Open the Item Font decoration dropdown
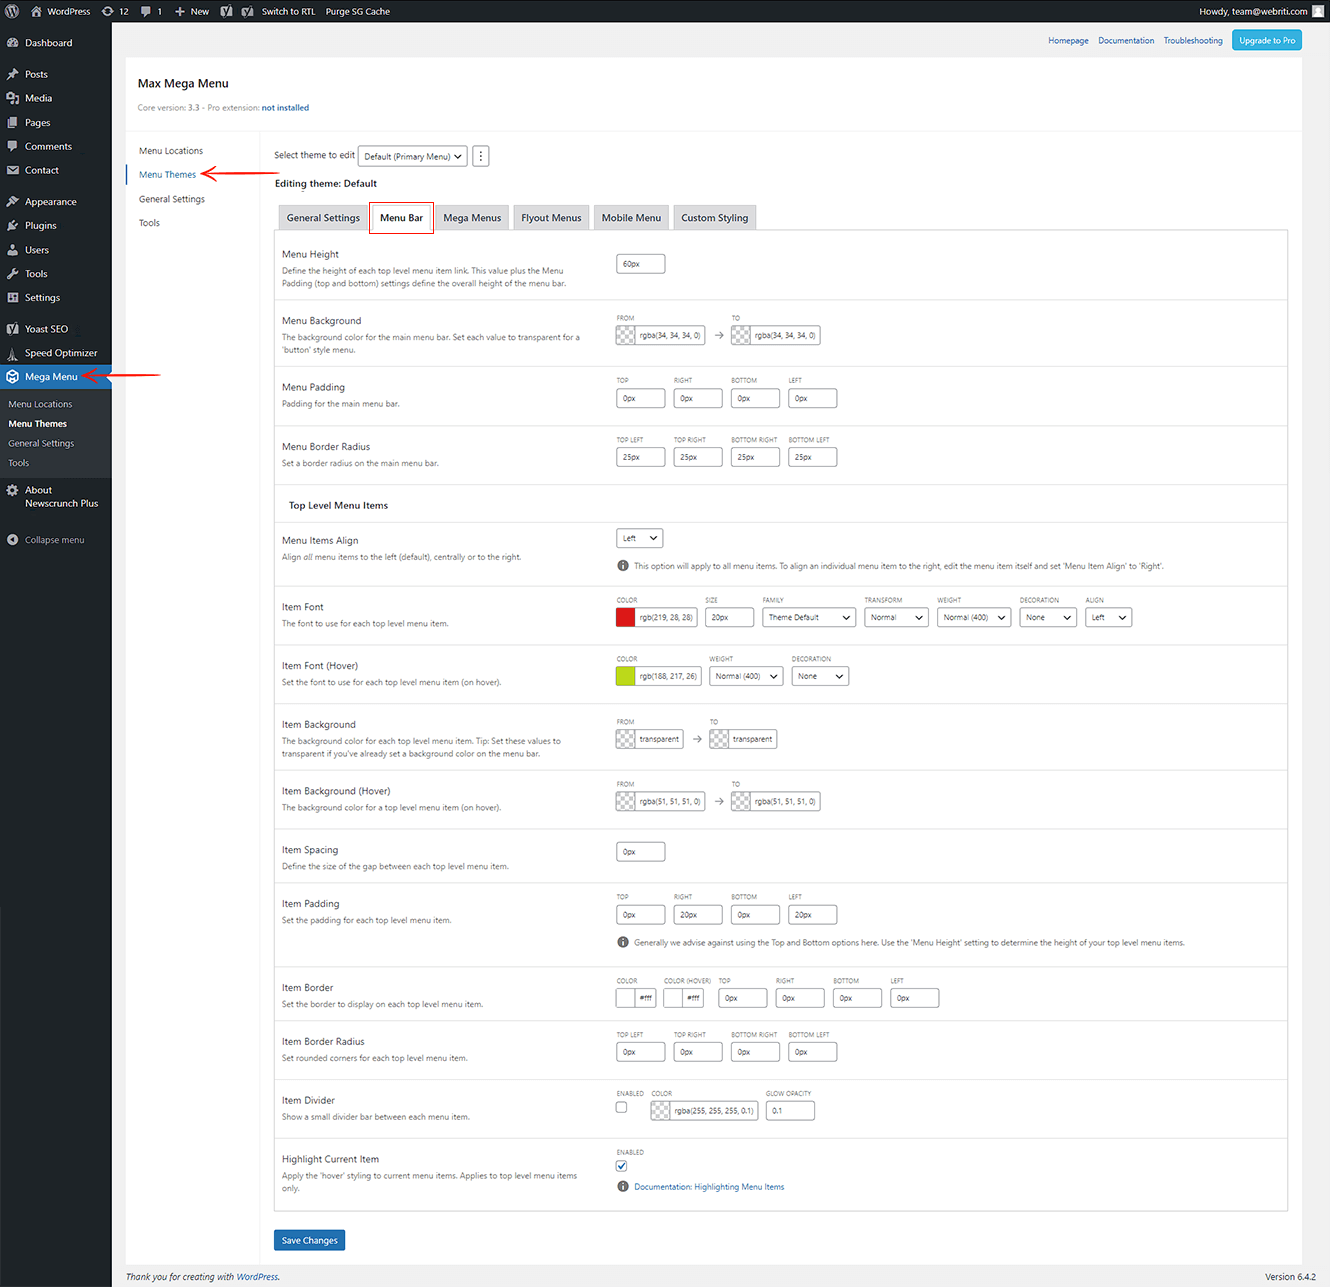This screenshot has width=1330, height=1287. click(x=1048, y=617)
